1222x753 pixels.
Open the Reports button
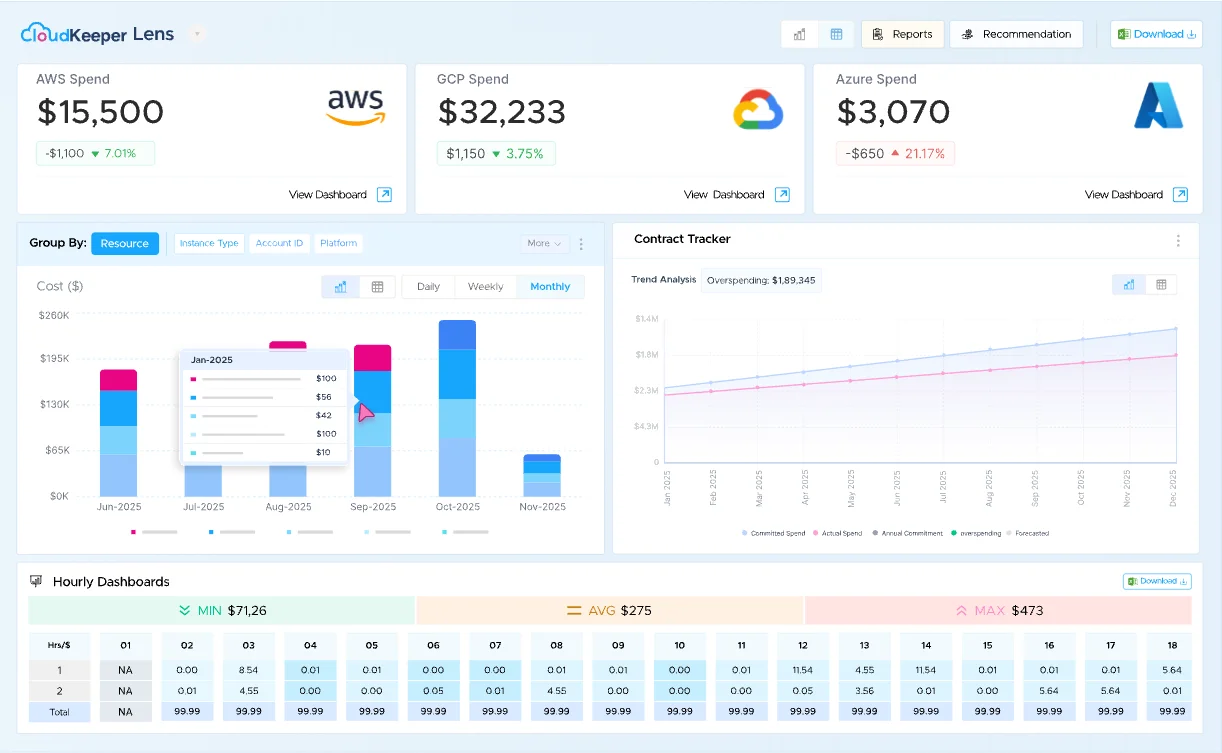point(902,34)
